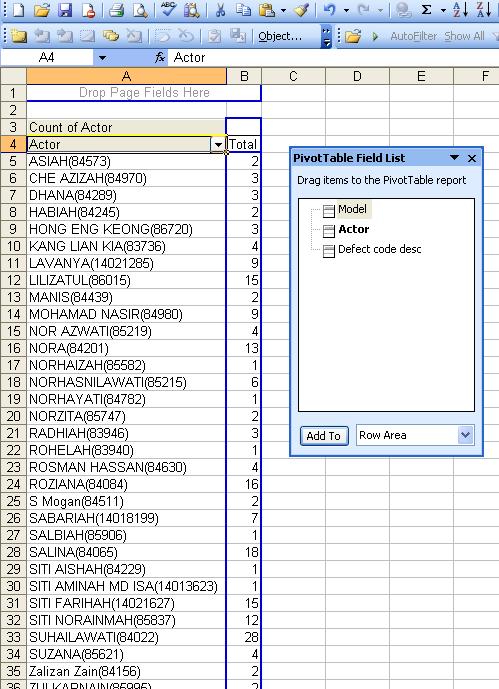The height and width of the screenshot is (689, 499).
Task: Open the Paste options dropdown arrow
Action: coord(283,10)
